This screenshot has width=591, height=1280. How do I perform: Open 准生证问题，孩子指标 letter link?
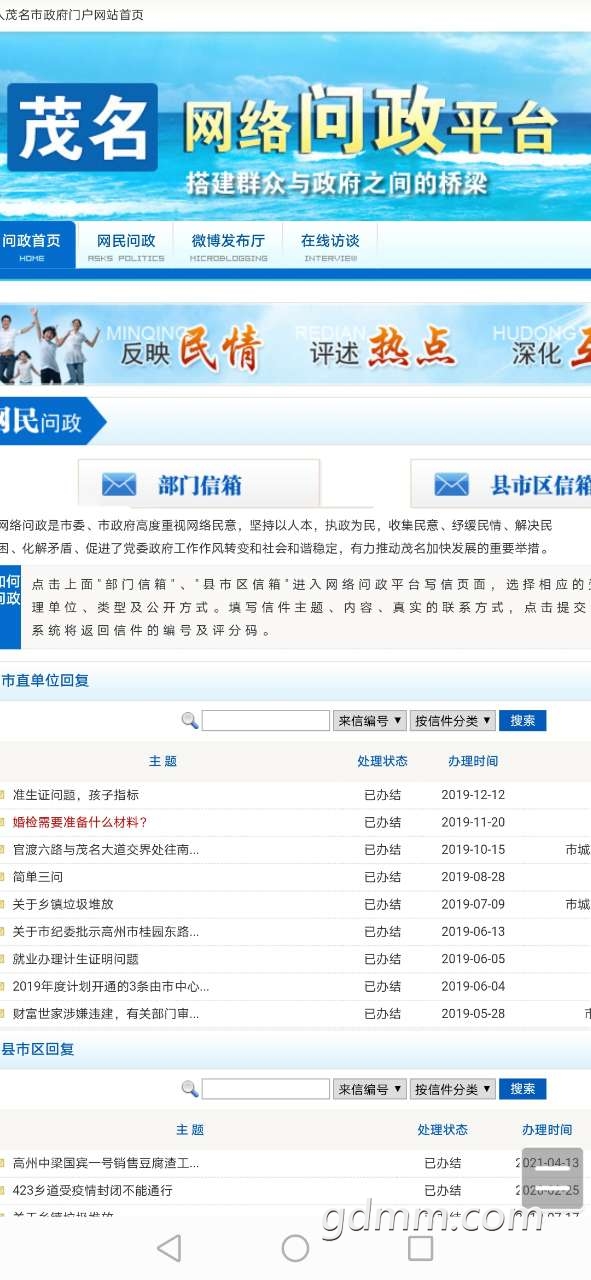click(76, 795)
